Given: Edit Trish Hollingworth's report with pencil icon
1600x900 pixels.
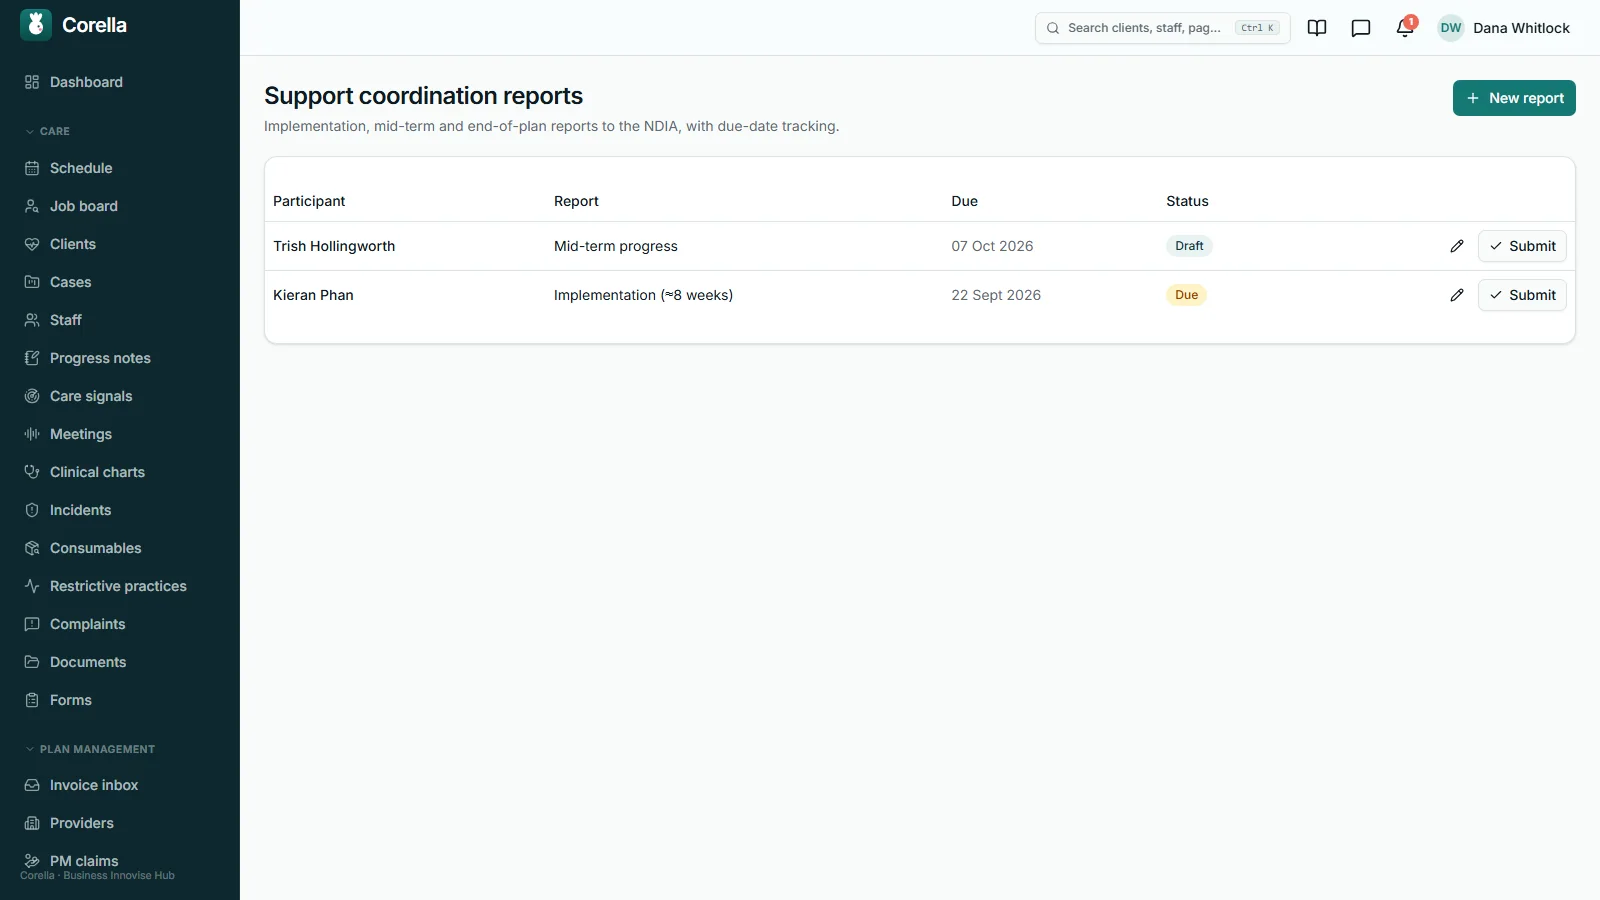Looking at the screenshot, I should [x=1457, y=246].
